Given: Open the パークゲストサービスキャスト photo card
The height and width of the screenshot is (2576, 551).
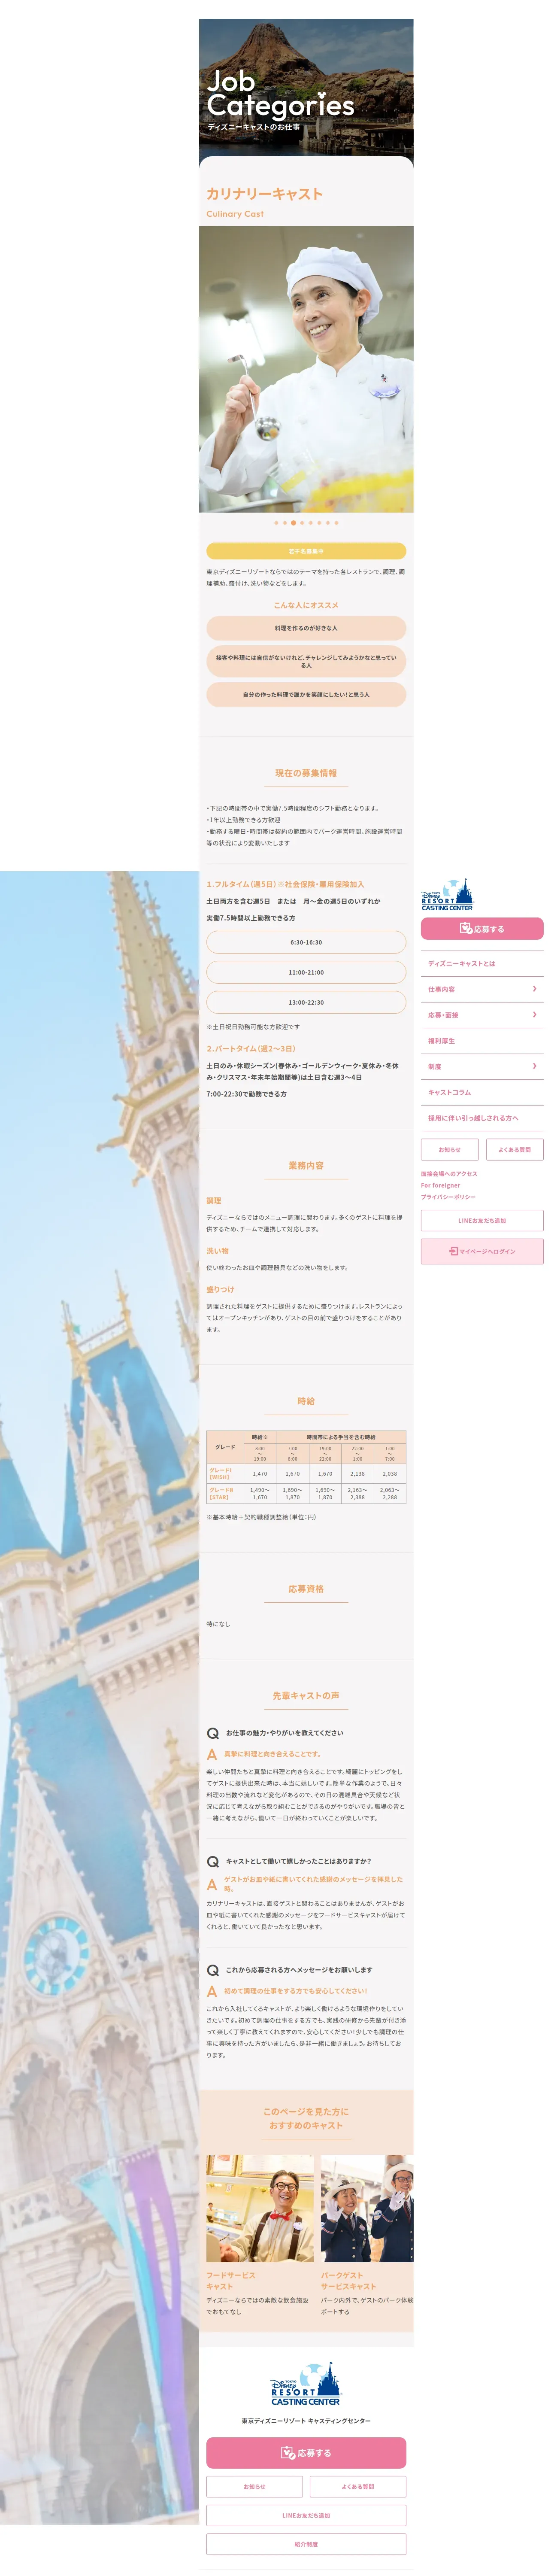Looking at the screenshot, I should [x=367, y=2209].
